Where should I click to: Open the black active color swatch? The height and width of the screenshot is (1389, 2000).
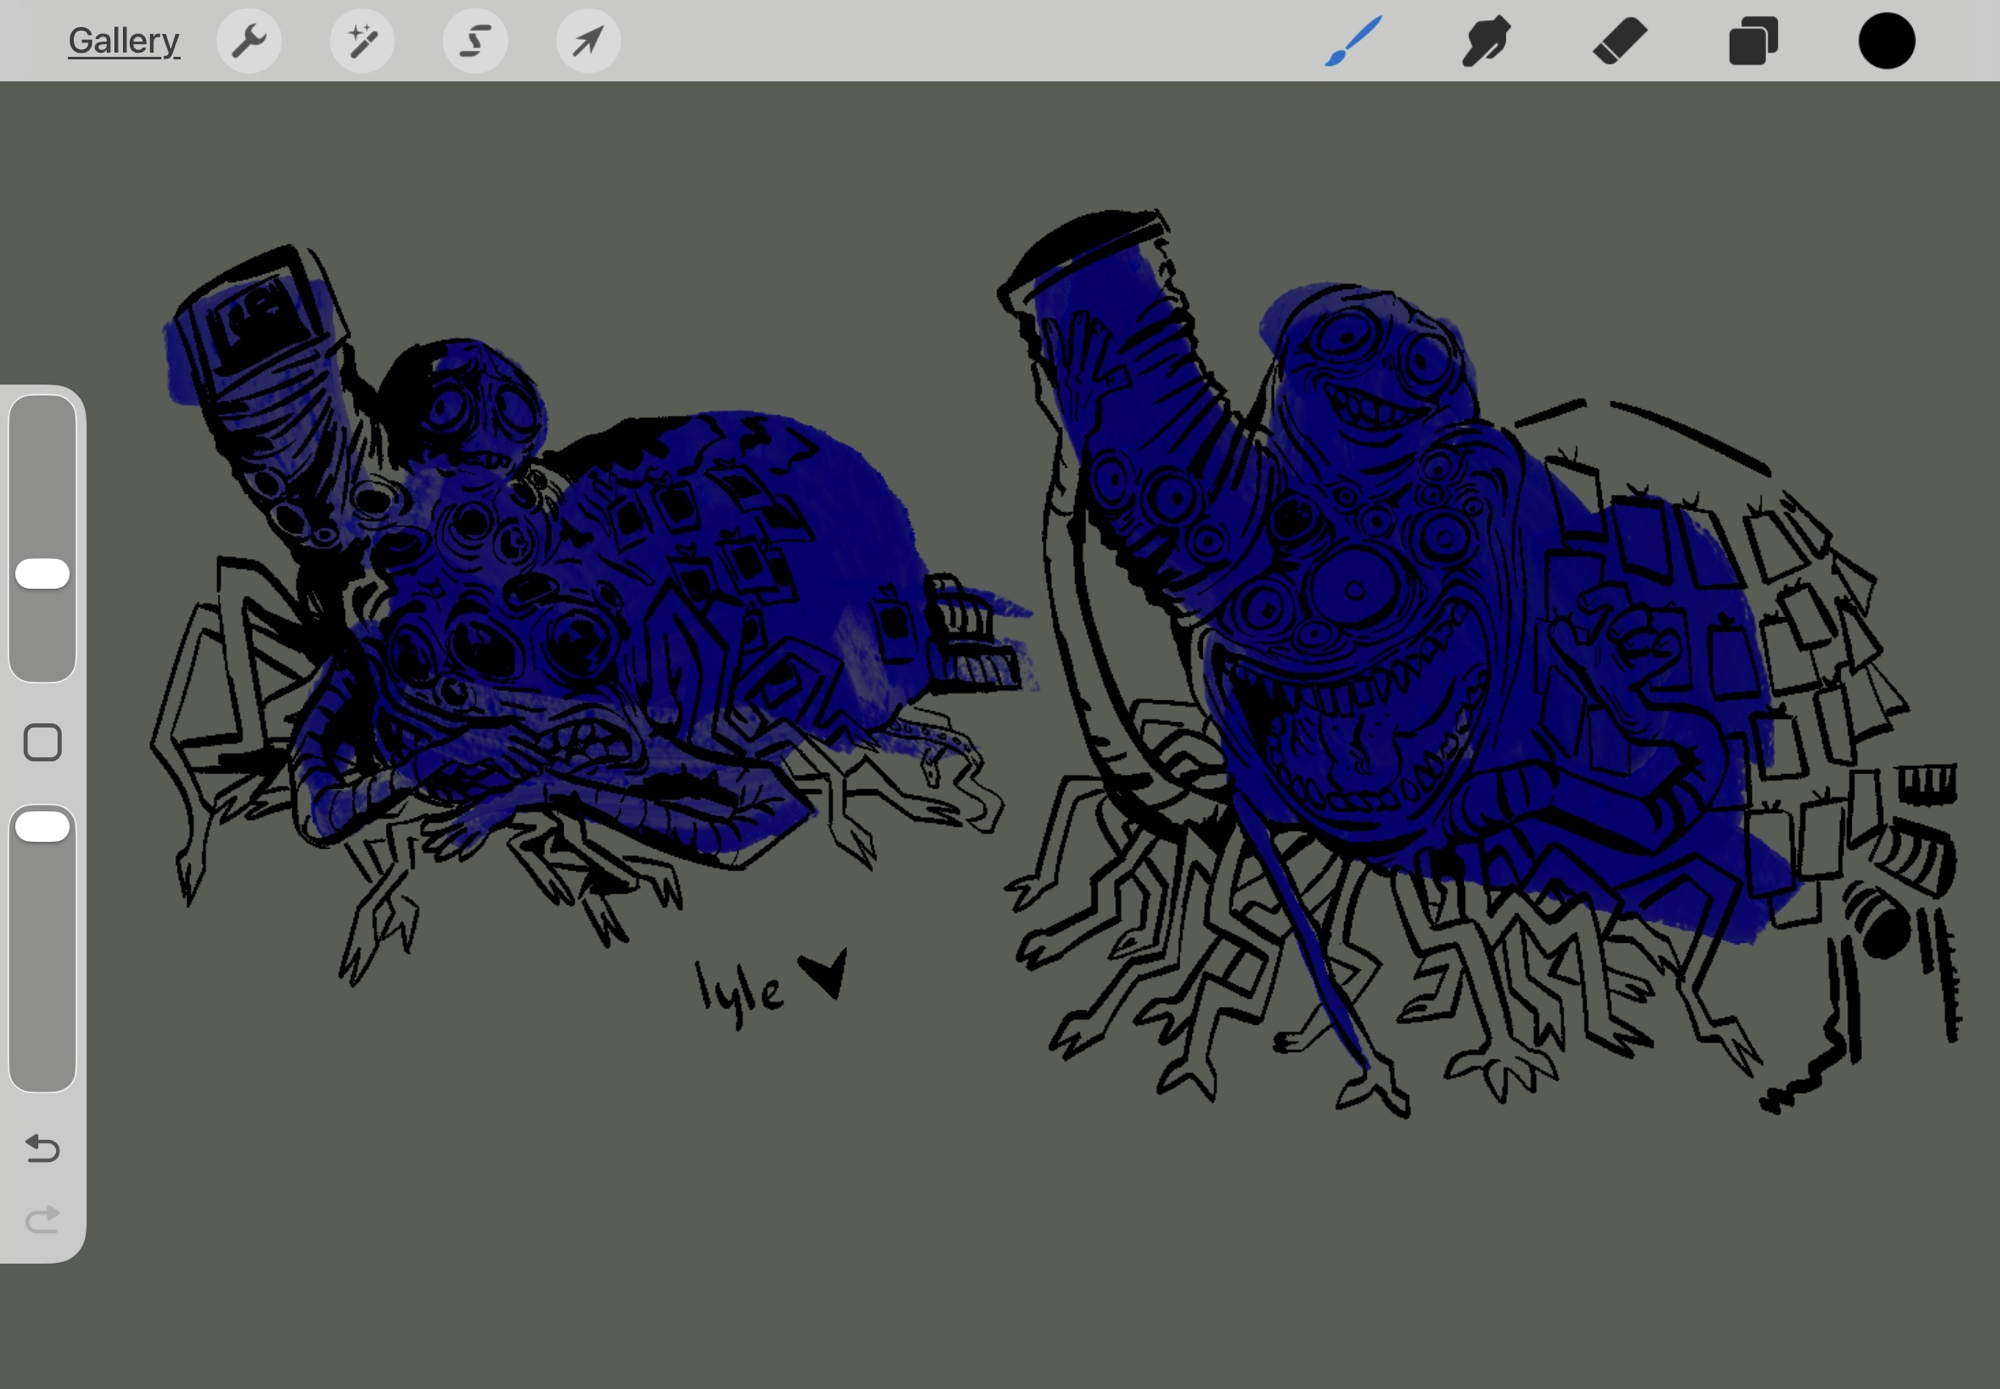[x=1886, y=41]
